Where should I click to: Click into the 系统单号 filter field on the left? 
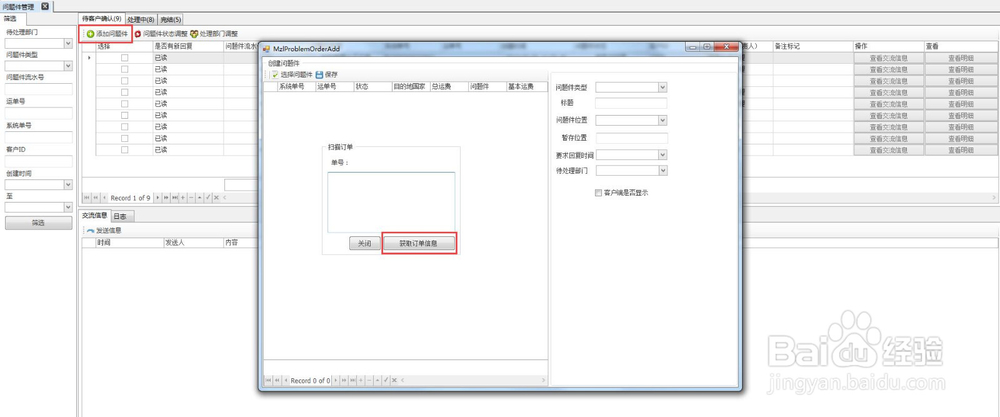(x=38, y=136)
